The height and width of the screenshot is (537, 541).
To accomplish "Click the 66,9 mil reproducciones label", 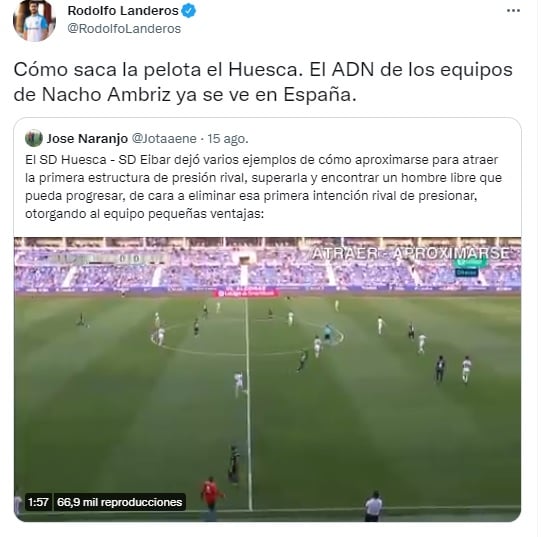I will tap(119, 502).
